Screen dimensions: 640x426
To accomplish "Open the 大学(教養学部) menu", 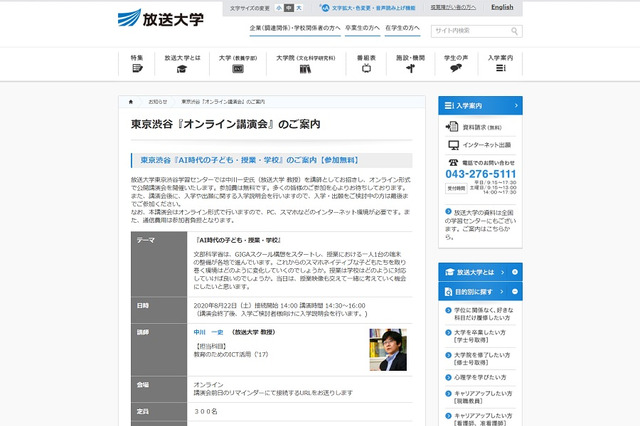I will tap(238, 64).
